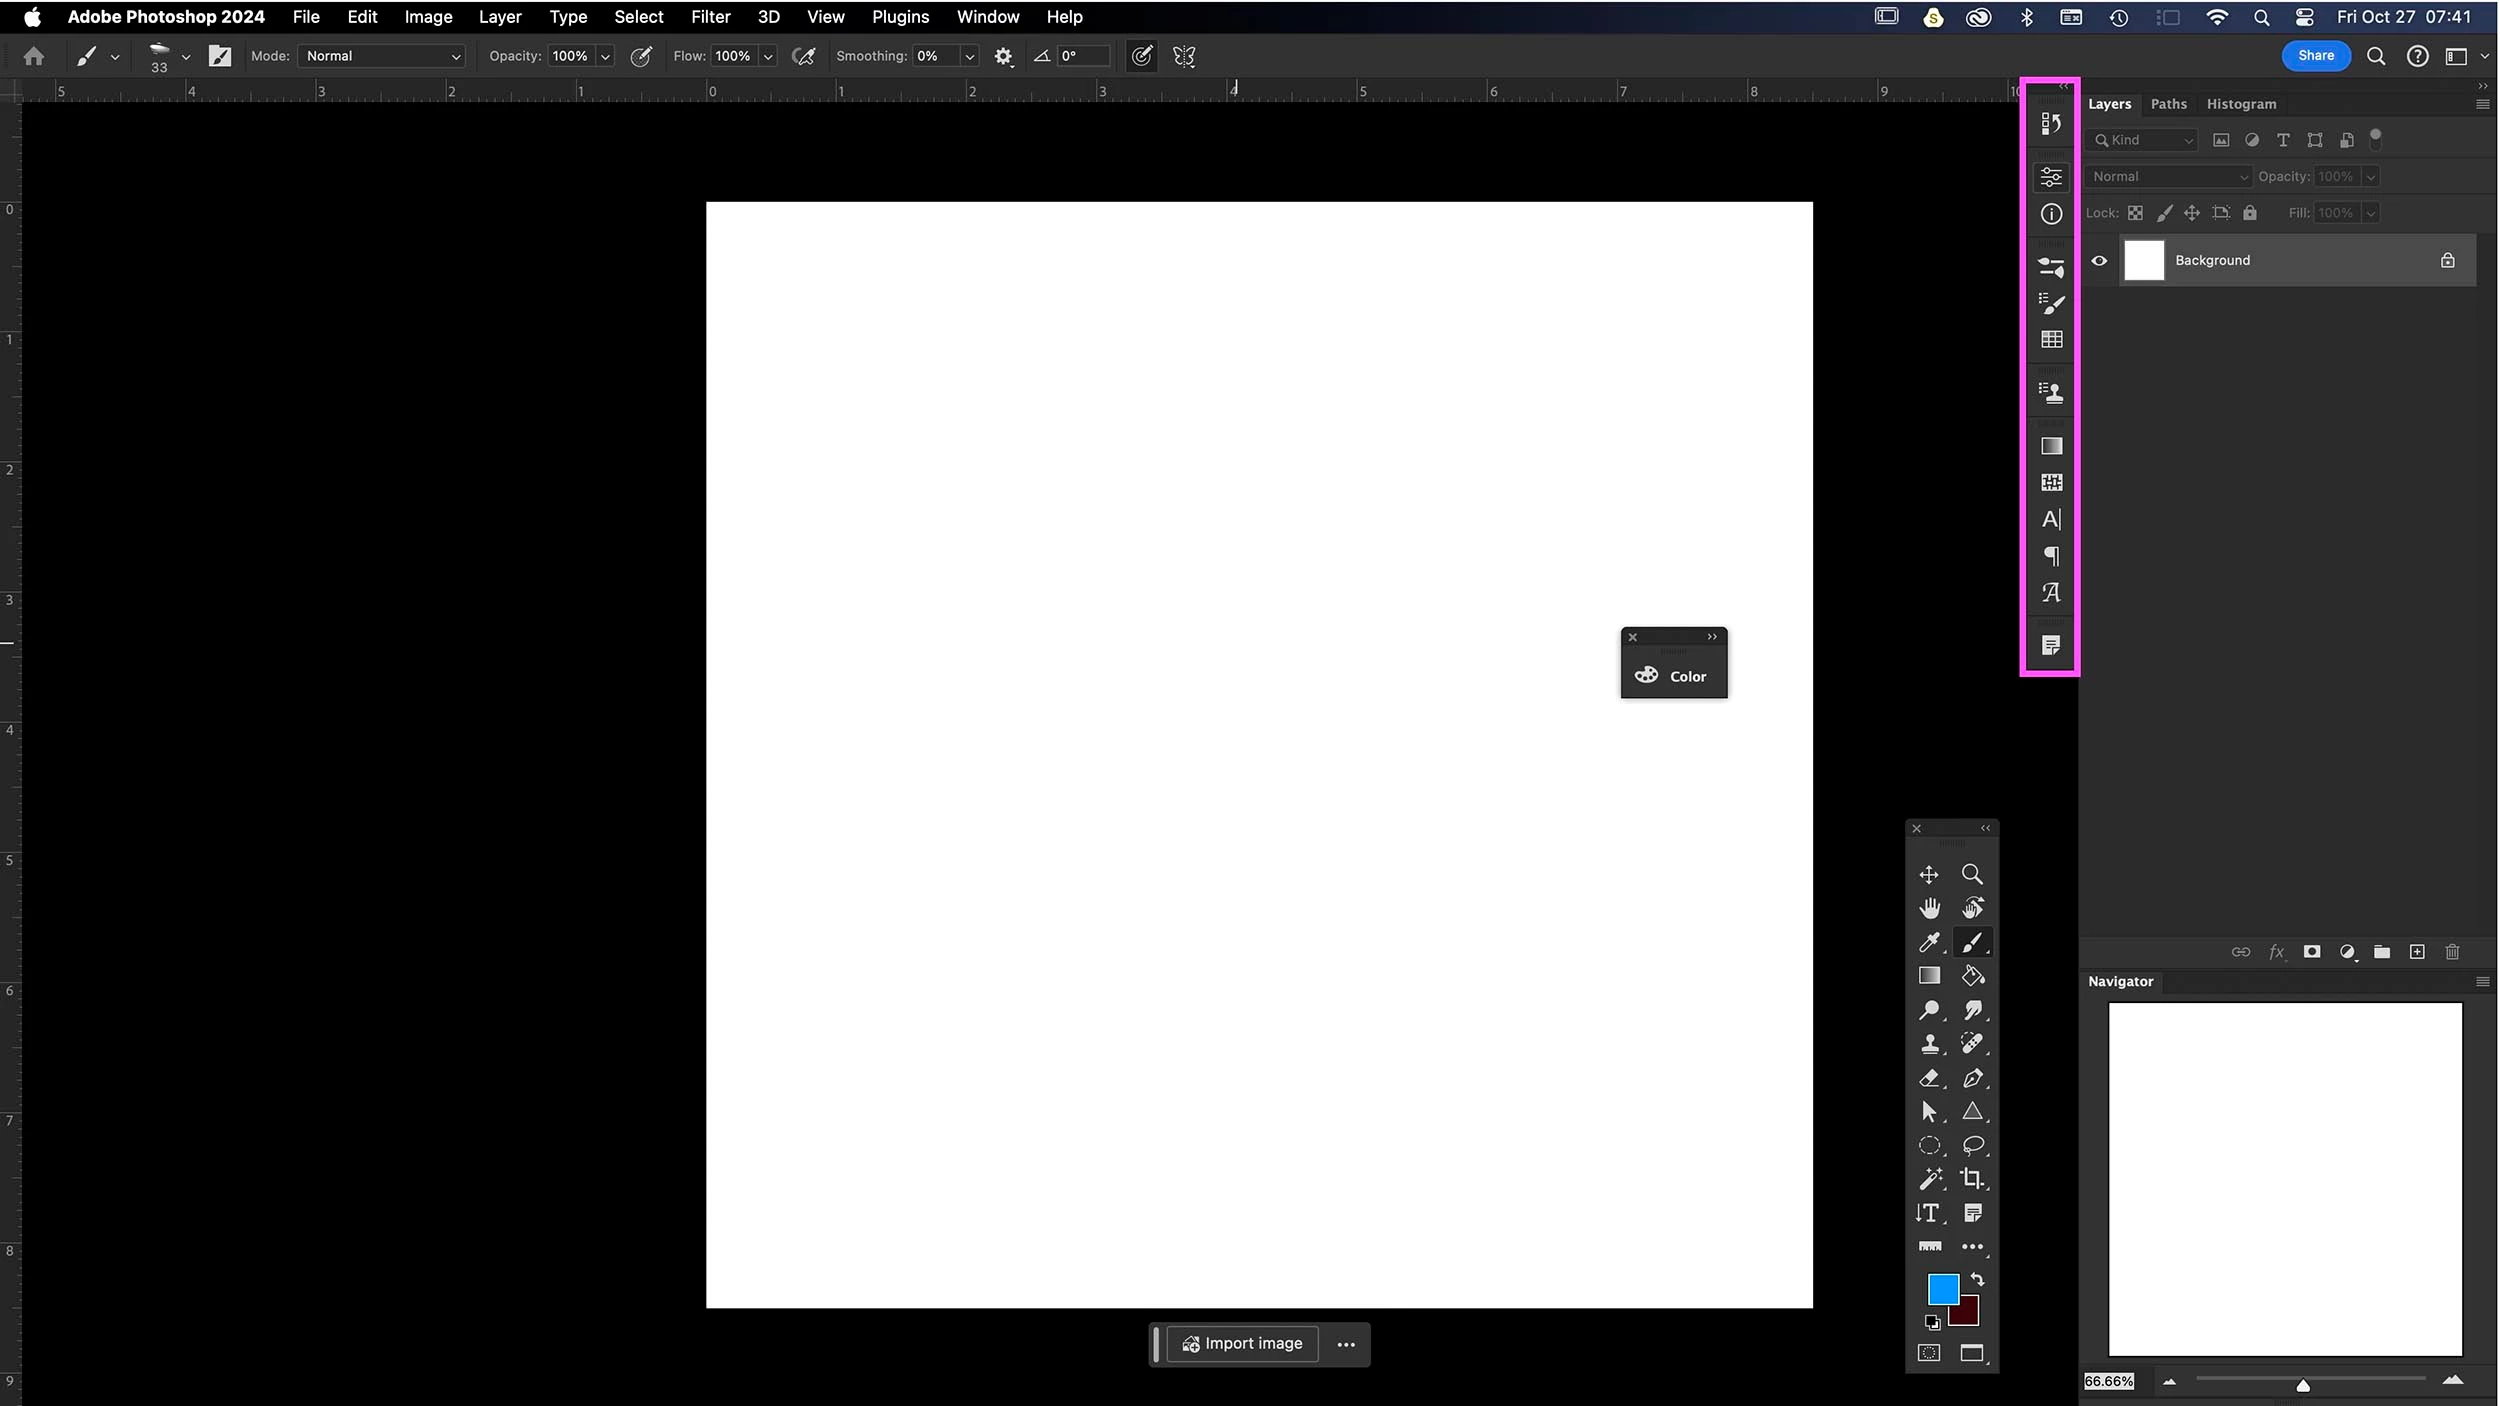Click the Import image button

coord(1242,1344)
